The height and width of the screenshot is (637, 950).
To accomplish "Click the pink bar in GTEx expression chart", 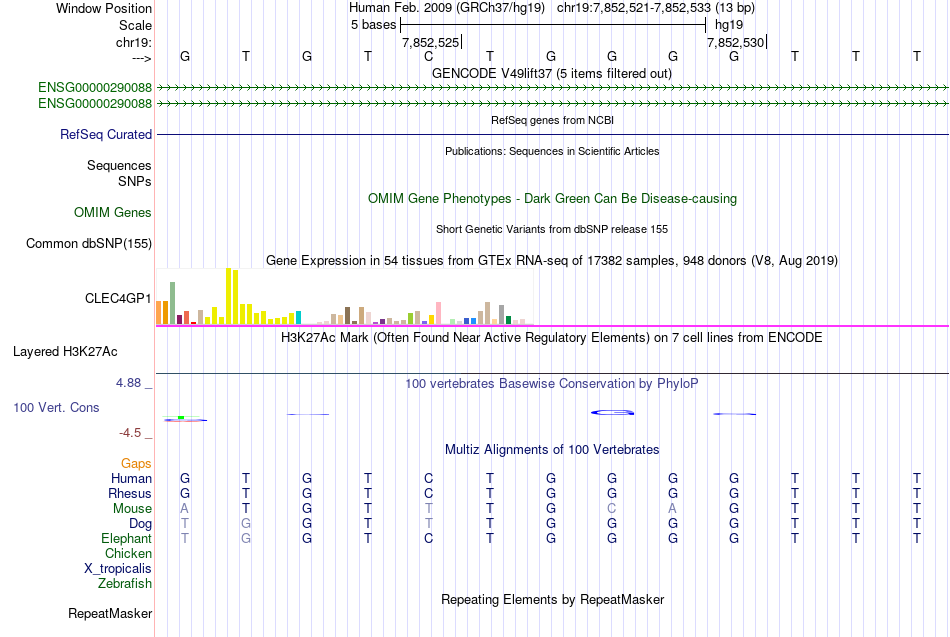I will [x=438, y=313].
